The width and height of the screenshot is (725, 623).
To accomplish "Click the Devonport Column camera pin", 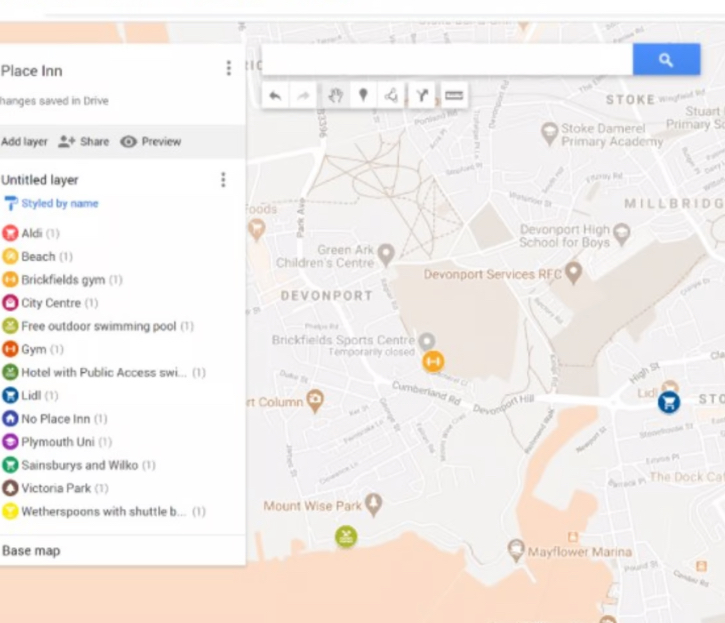I will point(315,400).
